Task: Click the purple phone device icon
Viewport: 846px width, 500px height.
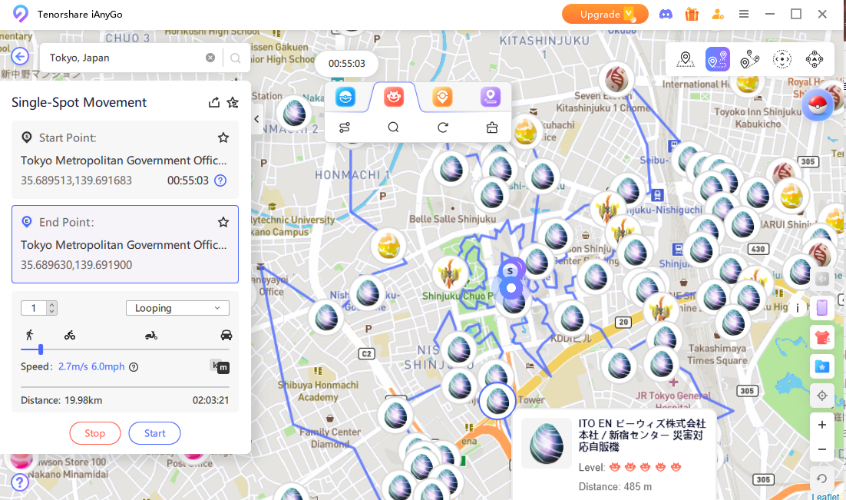Action: pyautogui.click(x=822, y=308)
